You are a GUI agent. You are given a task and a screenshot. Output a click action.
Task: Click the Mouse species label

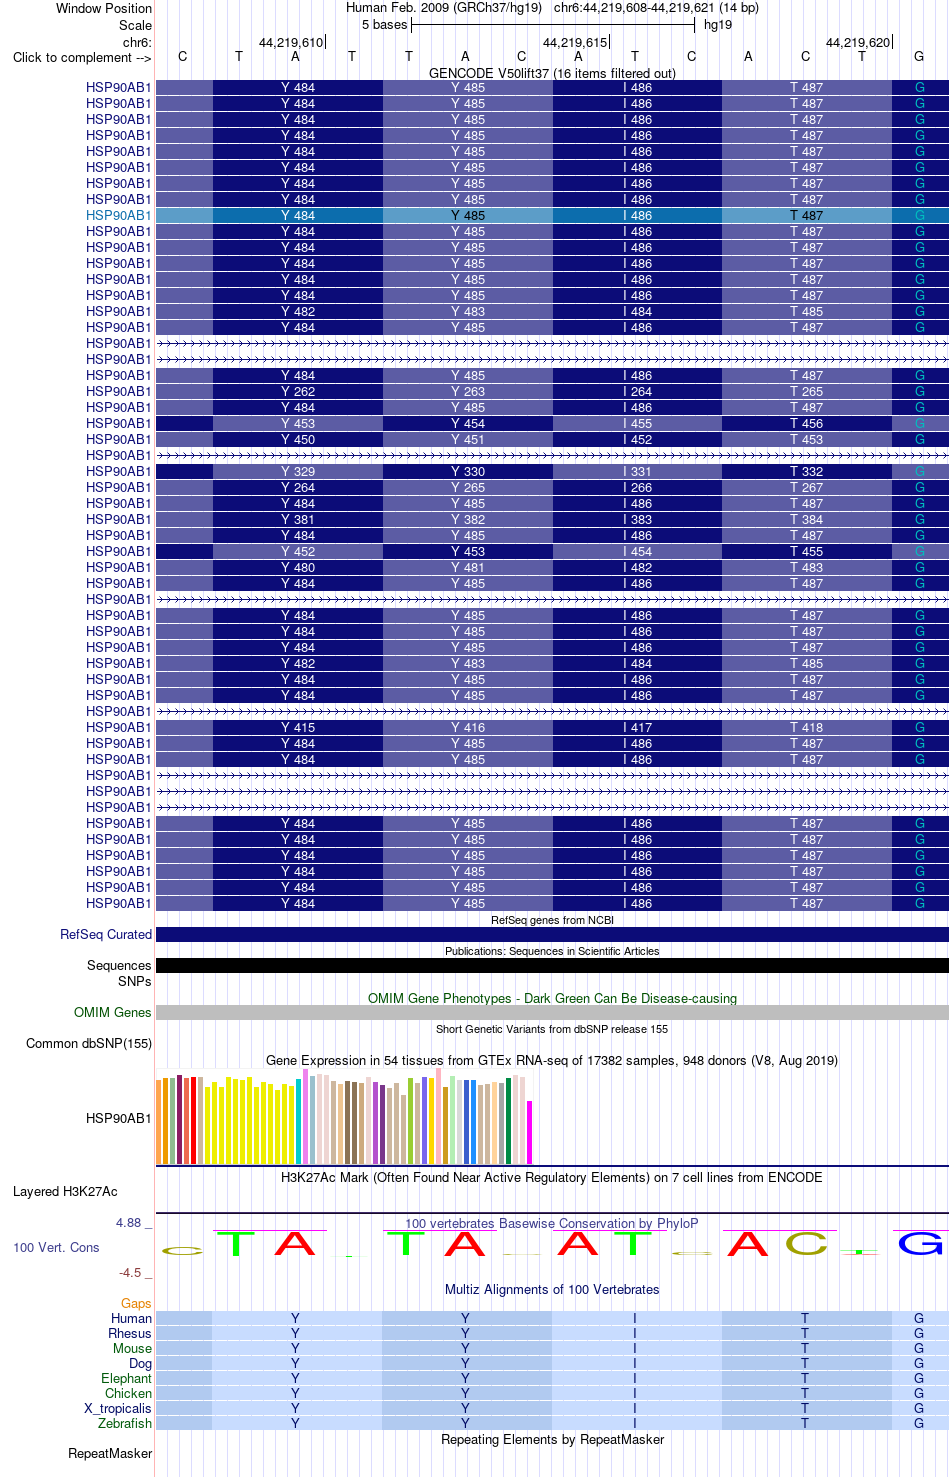[132, 1348]
